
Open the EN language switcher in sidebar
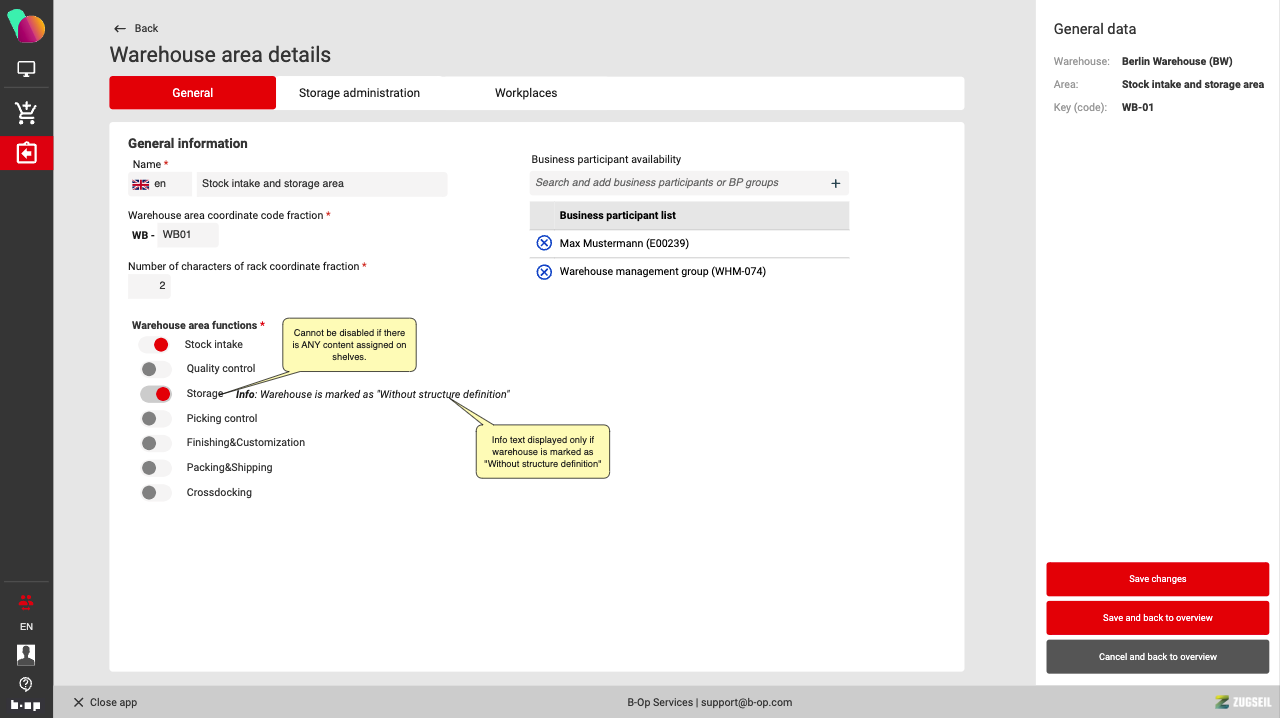click(x=26, y=627)
